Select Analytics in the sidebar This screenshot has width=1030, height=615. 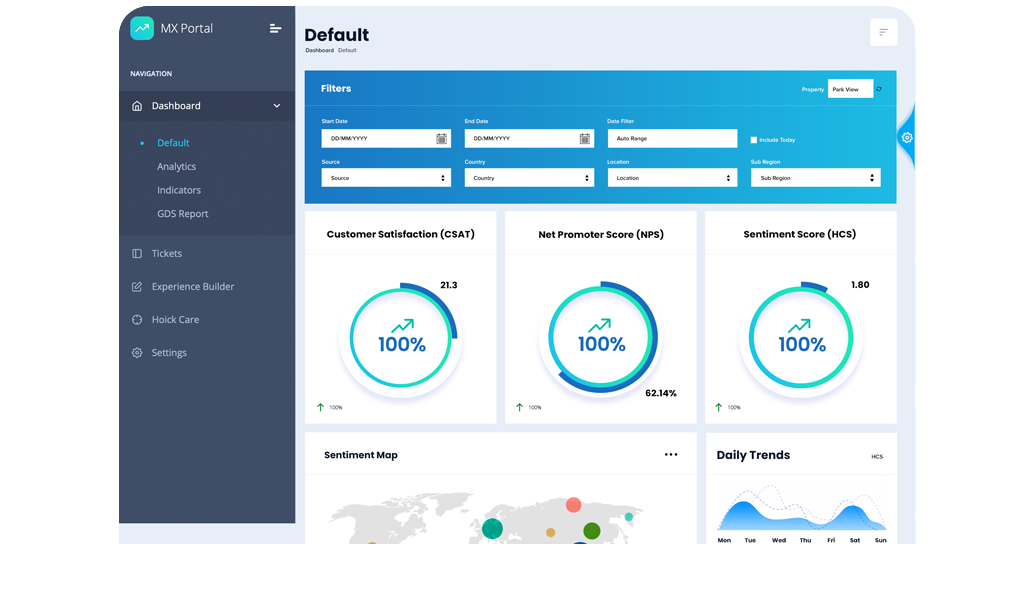[176, 167]
